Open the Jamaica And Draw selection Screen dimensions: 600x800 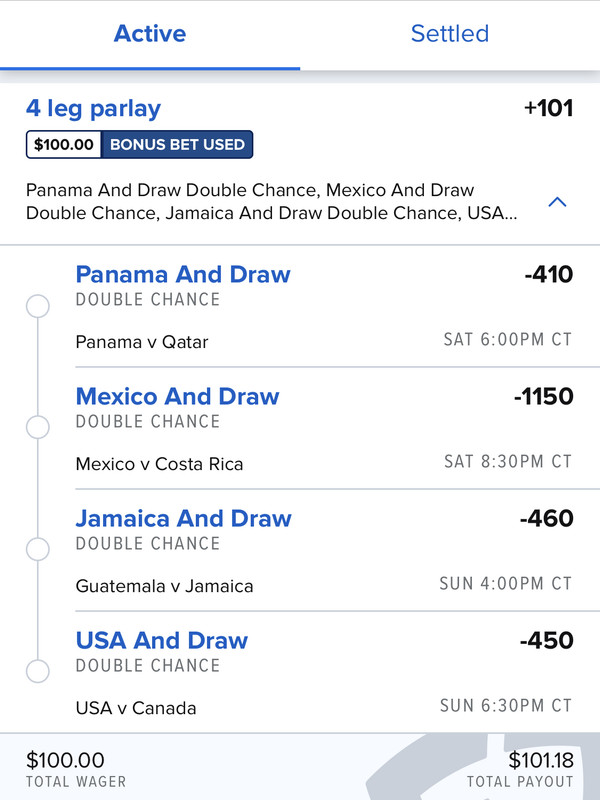pos(183,518)
